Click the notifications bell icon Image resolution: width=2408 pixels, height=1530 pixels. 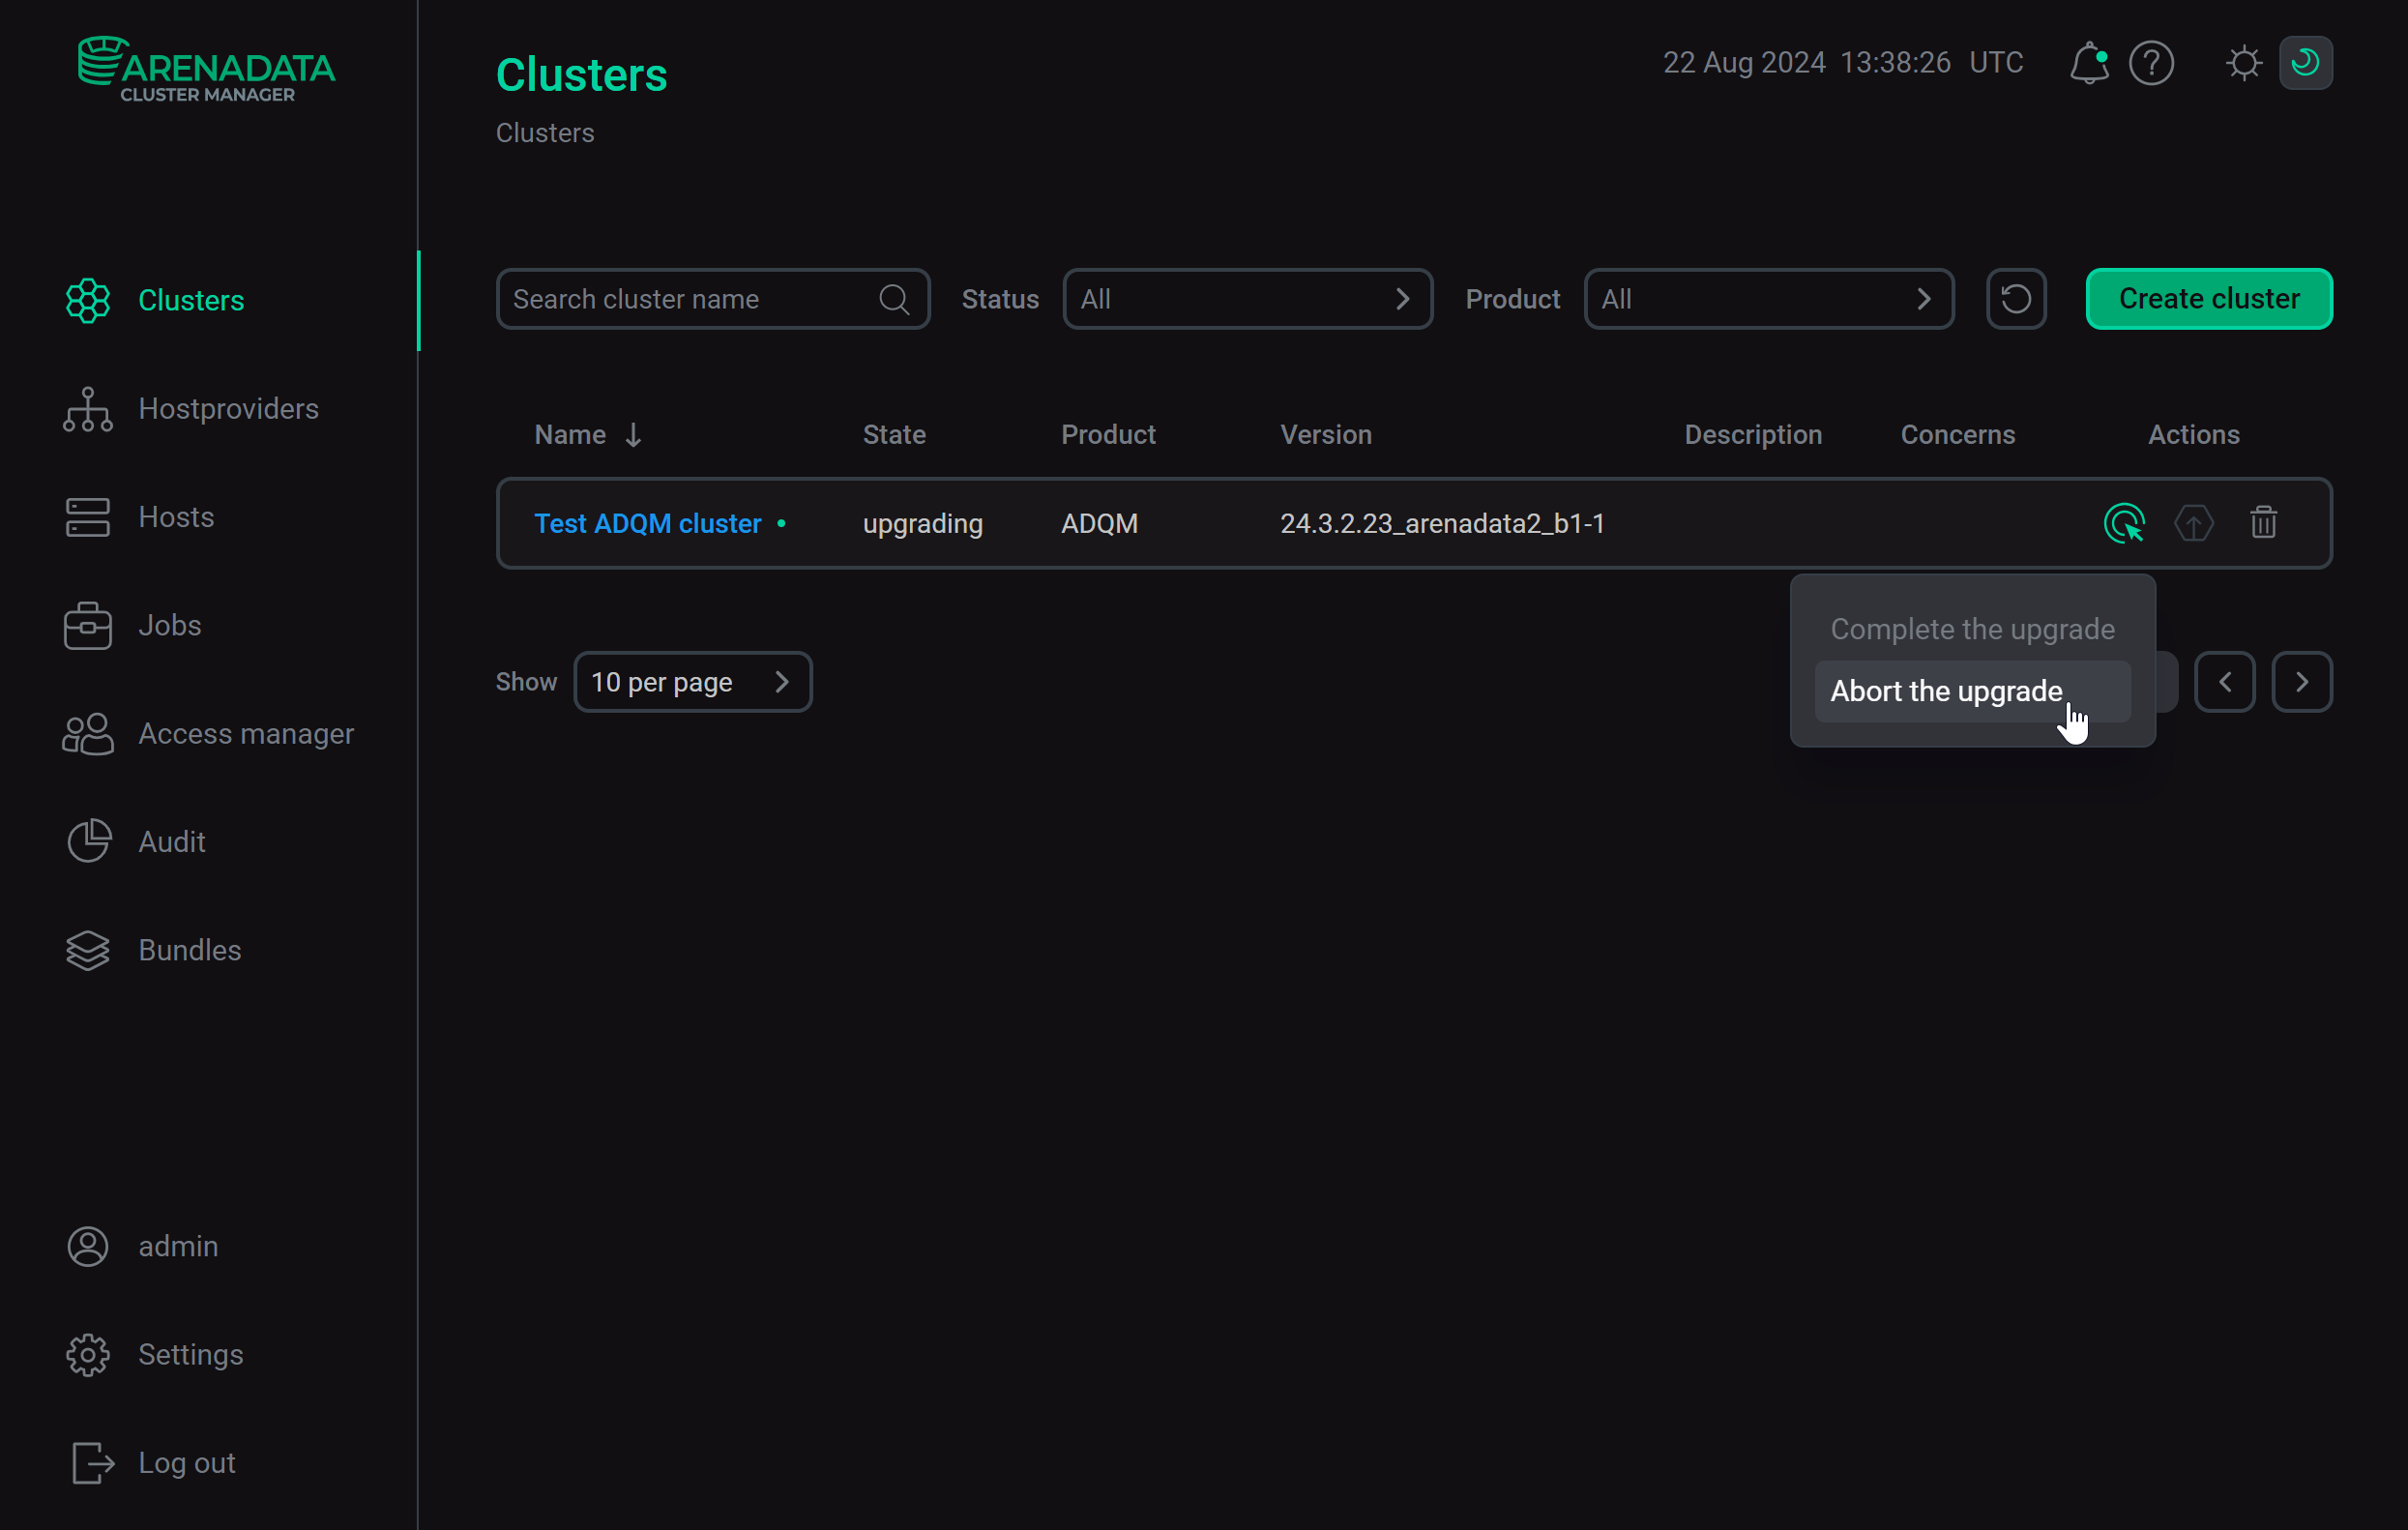click(2089, 63)
